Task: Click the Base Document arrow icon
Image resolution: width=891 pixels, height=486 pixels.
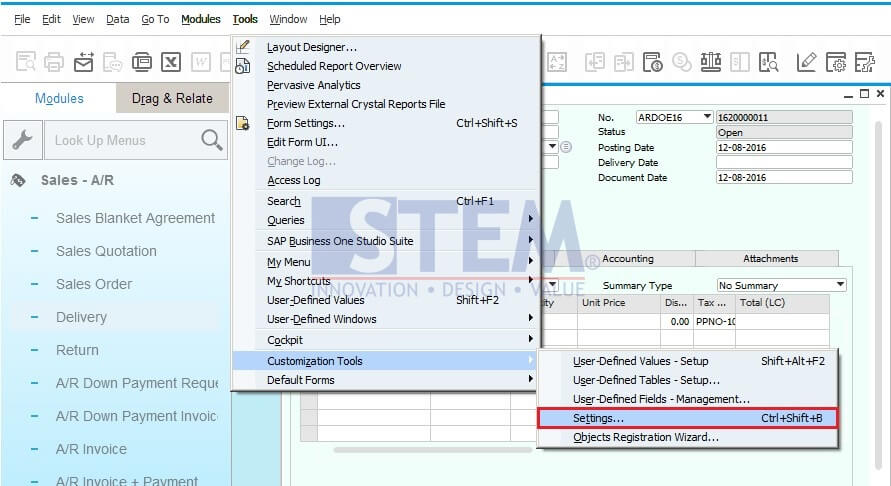Action: click(594, 61)
